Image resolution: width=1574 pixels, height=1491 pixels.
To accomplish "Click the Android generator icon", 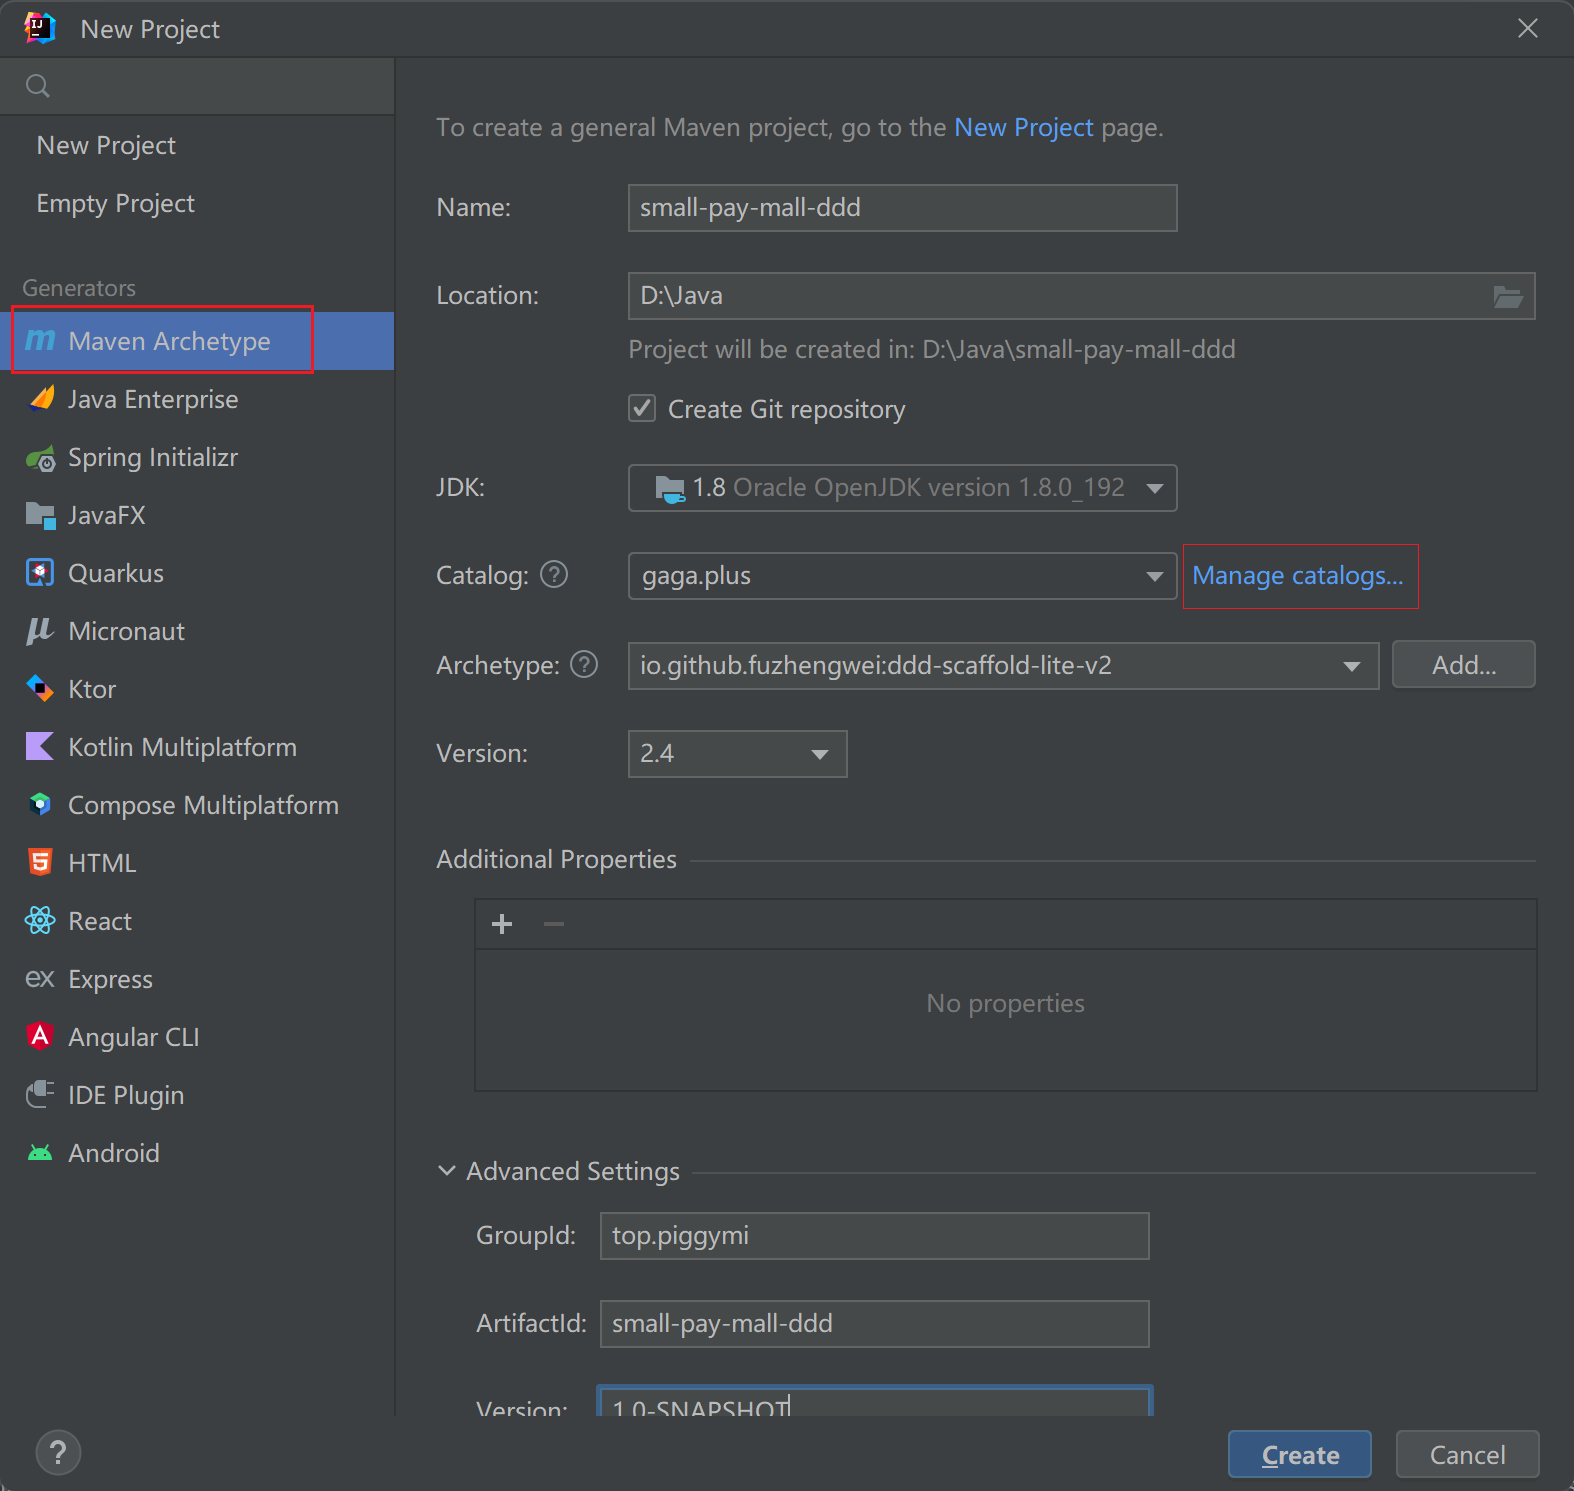I will [40, 1153].
